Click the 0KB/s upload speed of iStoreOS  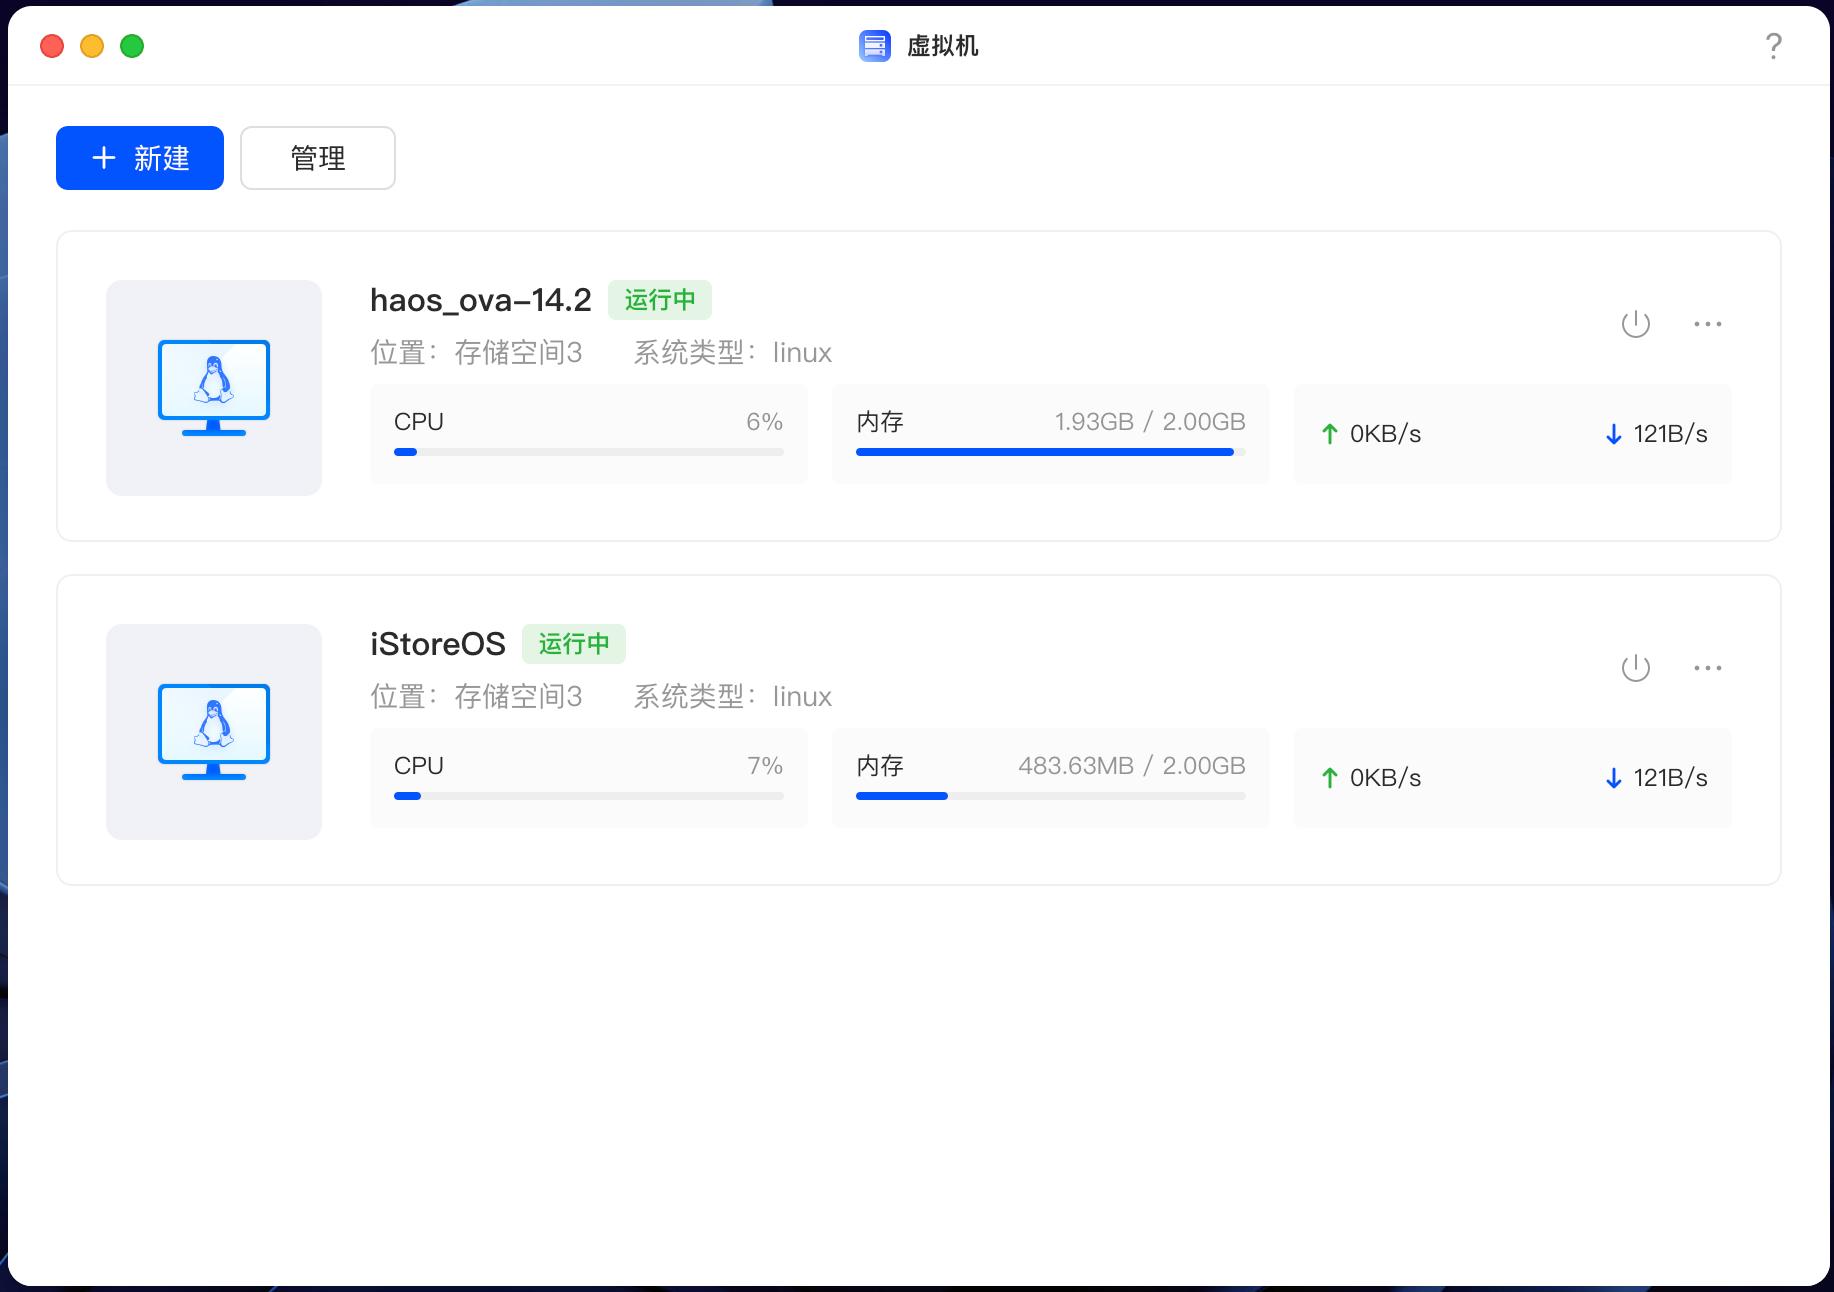[1385, 778]
